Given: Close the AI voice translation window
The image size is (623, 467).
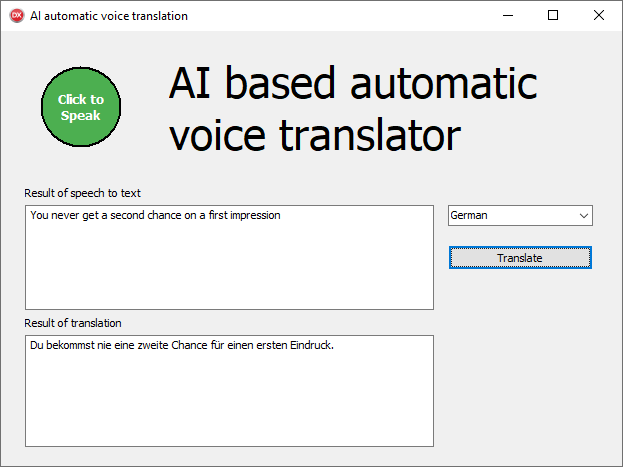Looking at the screenshot, I should 599,16.
